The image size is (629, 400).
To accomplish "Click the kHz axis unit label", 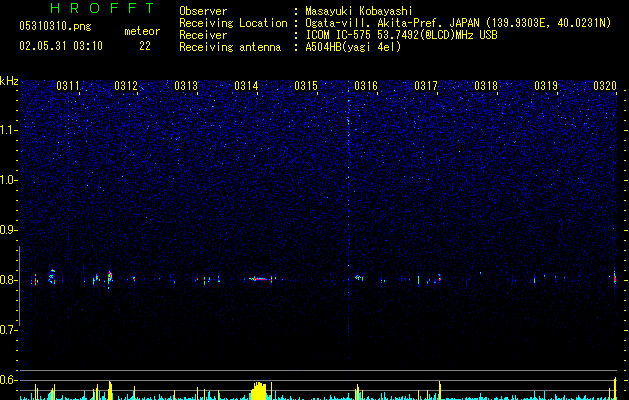I will (x=9, y=81).
